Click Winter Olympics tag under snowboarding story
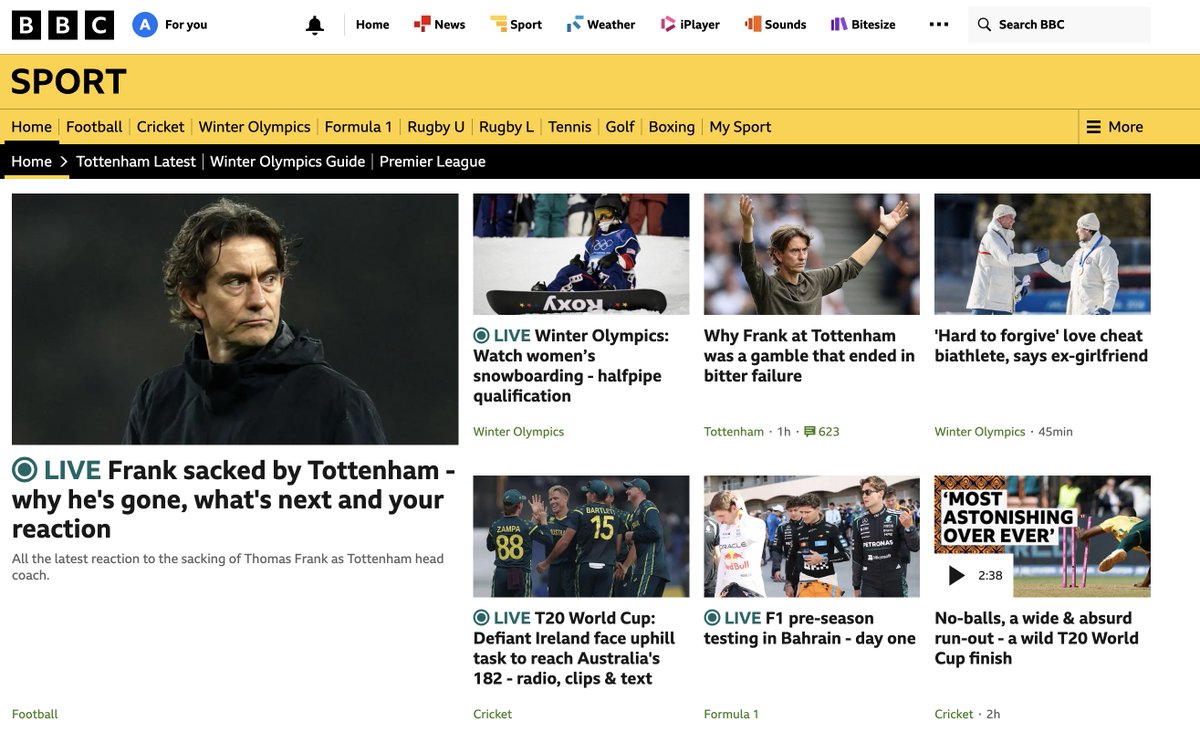 (518, 432)
